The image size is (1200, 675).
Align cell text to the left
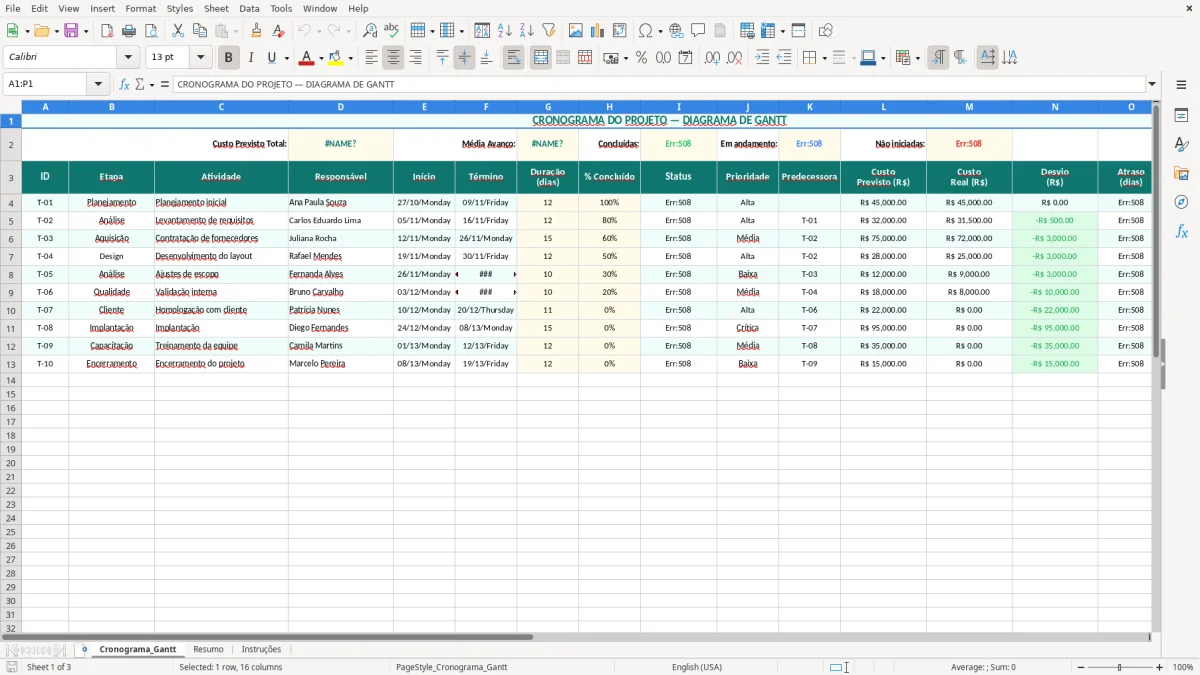coord(371,58)
